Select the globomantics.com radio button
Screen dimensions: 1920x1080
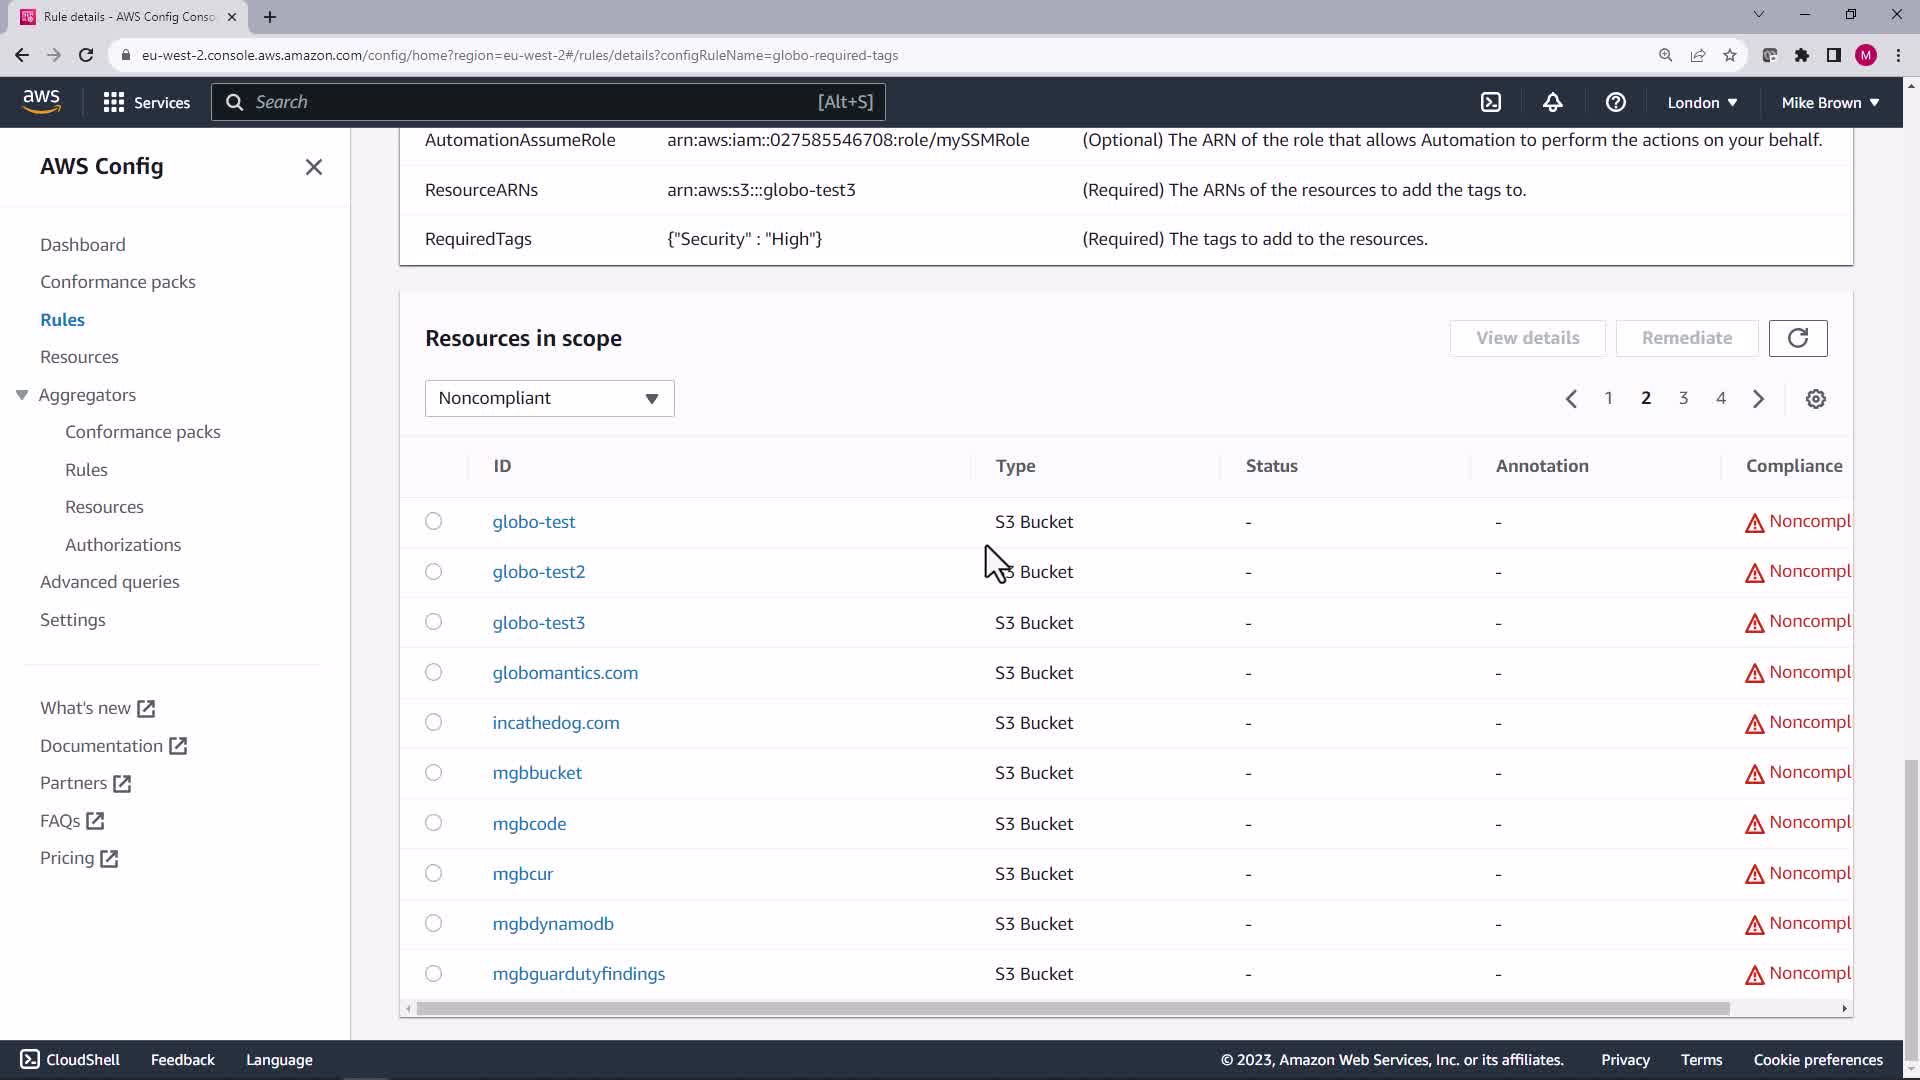(433, 672)
